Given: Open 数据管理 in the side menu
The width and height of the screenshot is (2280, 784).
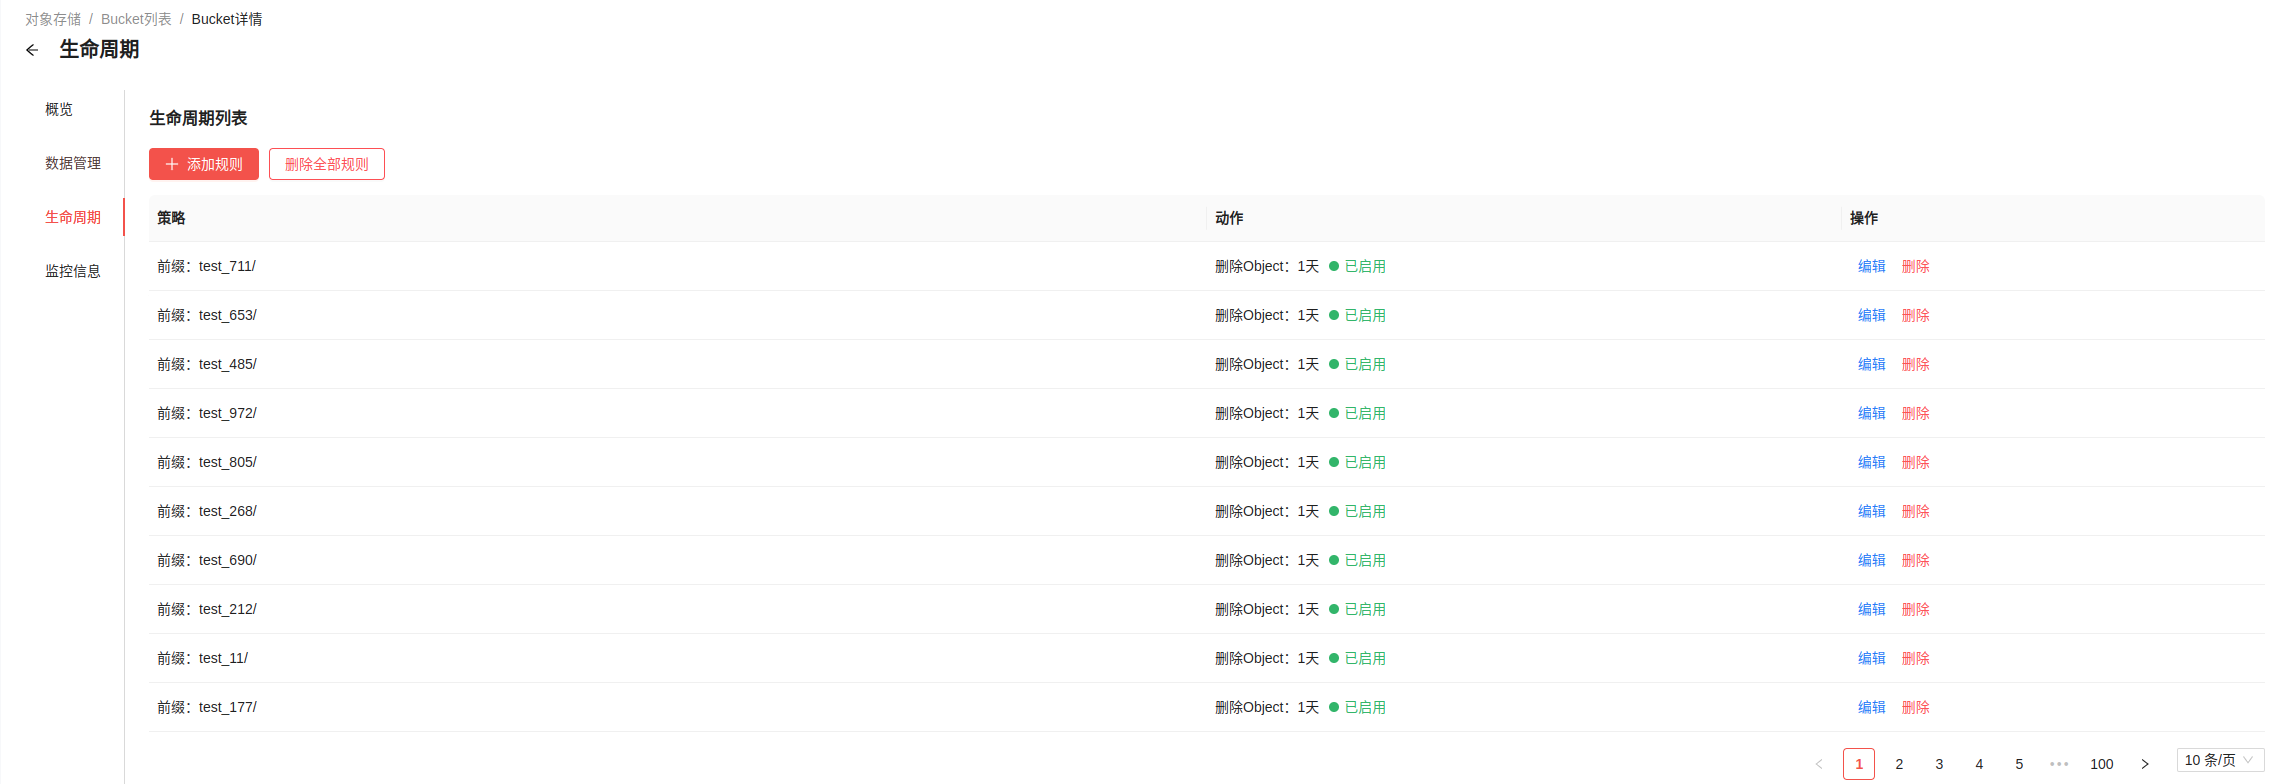Looking at the screenshot, I should (x=73, y=163).
